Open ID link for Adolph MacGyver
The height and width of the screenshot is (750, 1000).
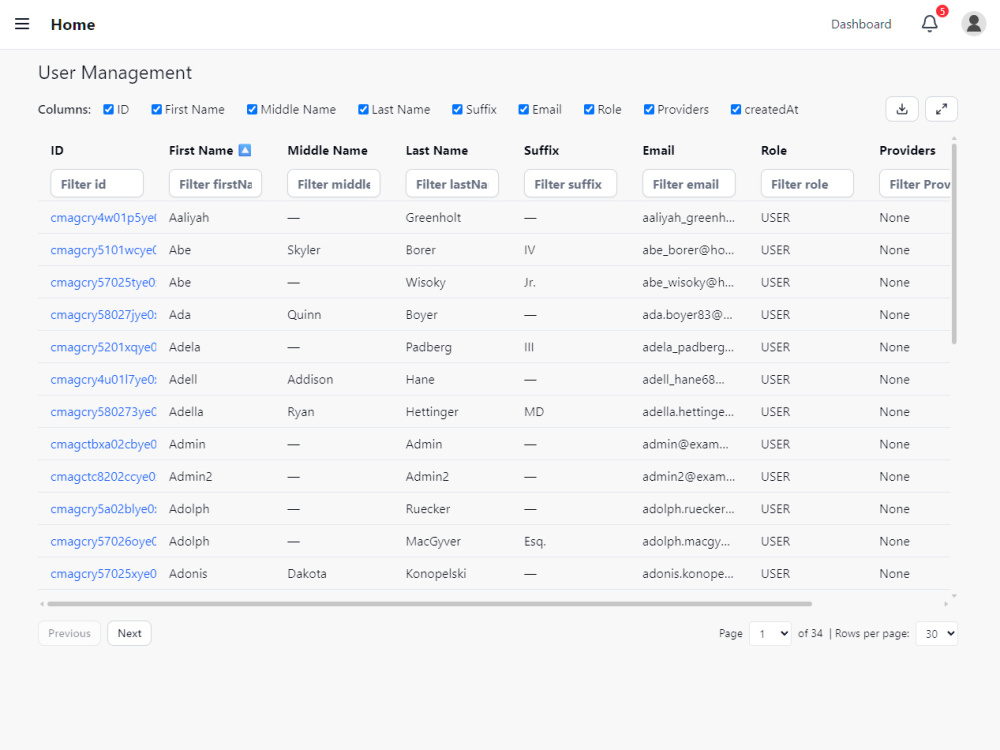[103, 541]
